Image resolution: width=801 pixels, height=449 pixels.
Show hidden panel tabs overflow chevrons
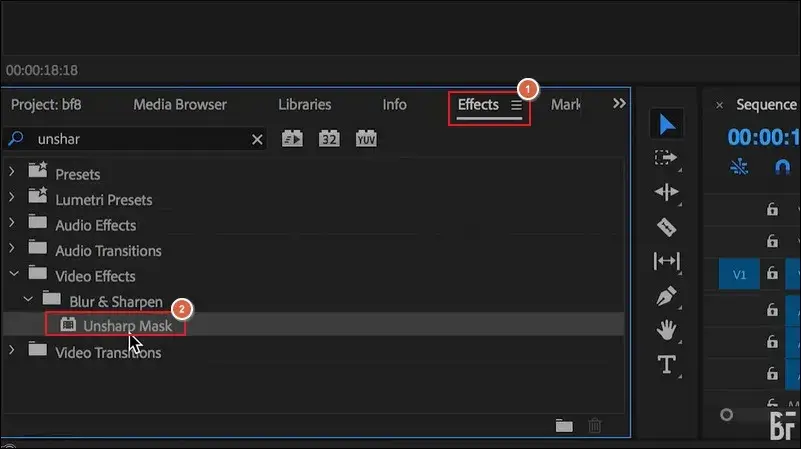pyautogui.click(x=619, y=104)
